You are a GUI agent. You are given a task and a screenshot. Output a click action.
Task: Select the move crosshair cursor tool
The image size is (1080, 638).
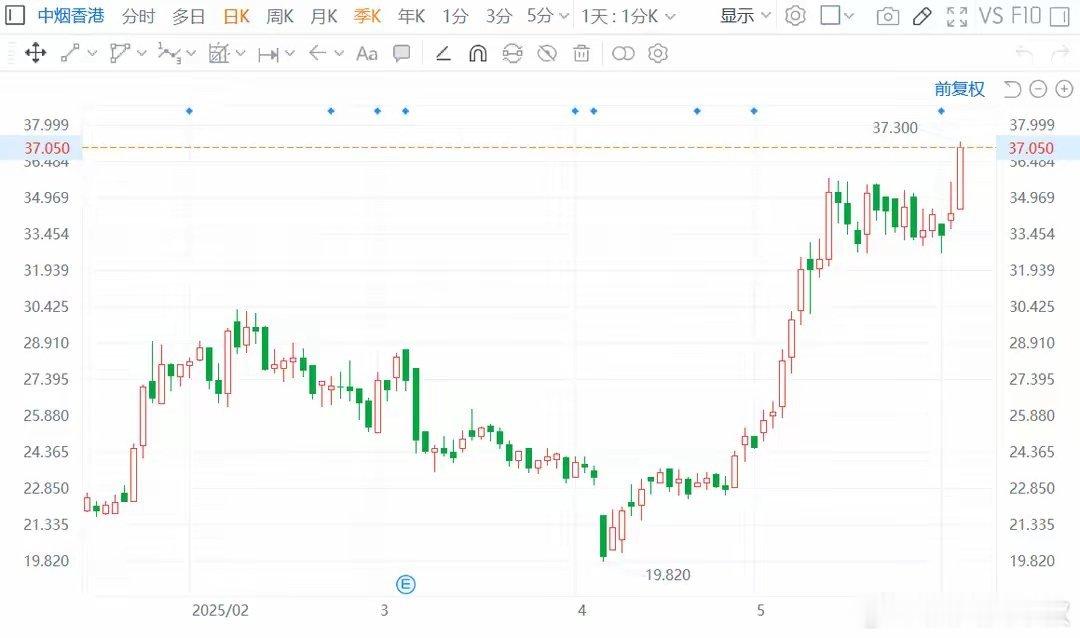pyautogui.click(x=35, y=53)
